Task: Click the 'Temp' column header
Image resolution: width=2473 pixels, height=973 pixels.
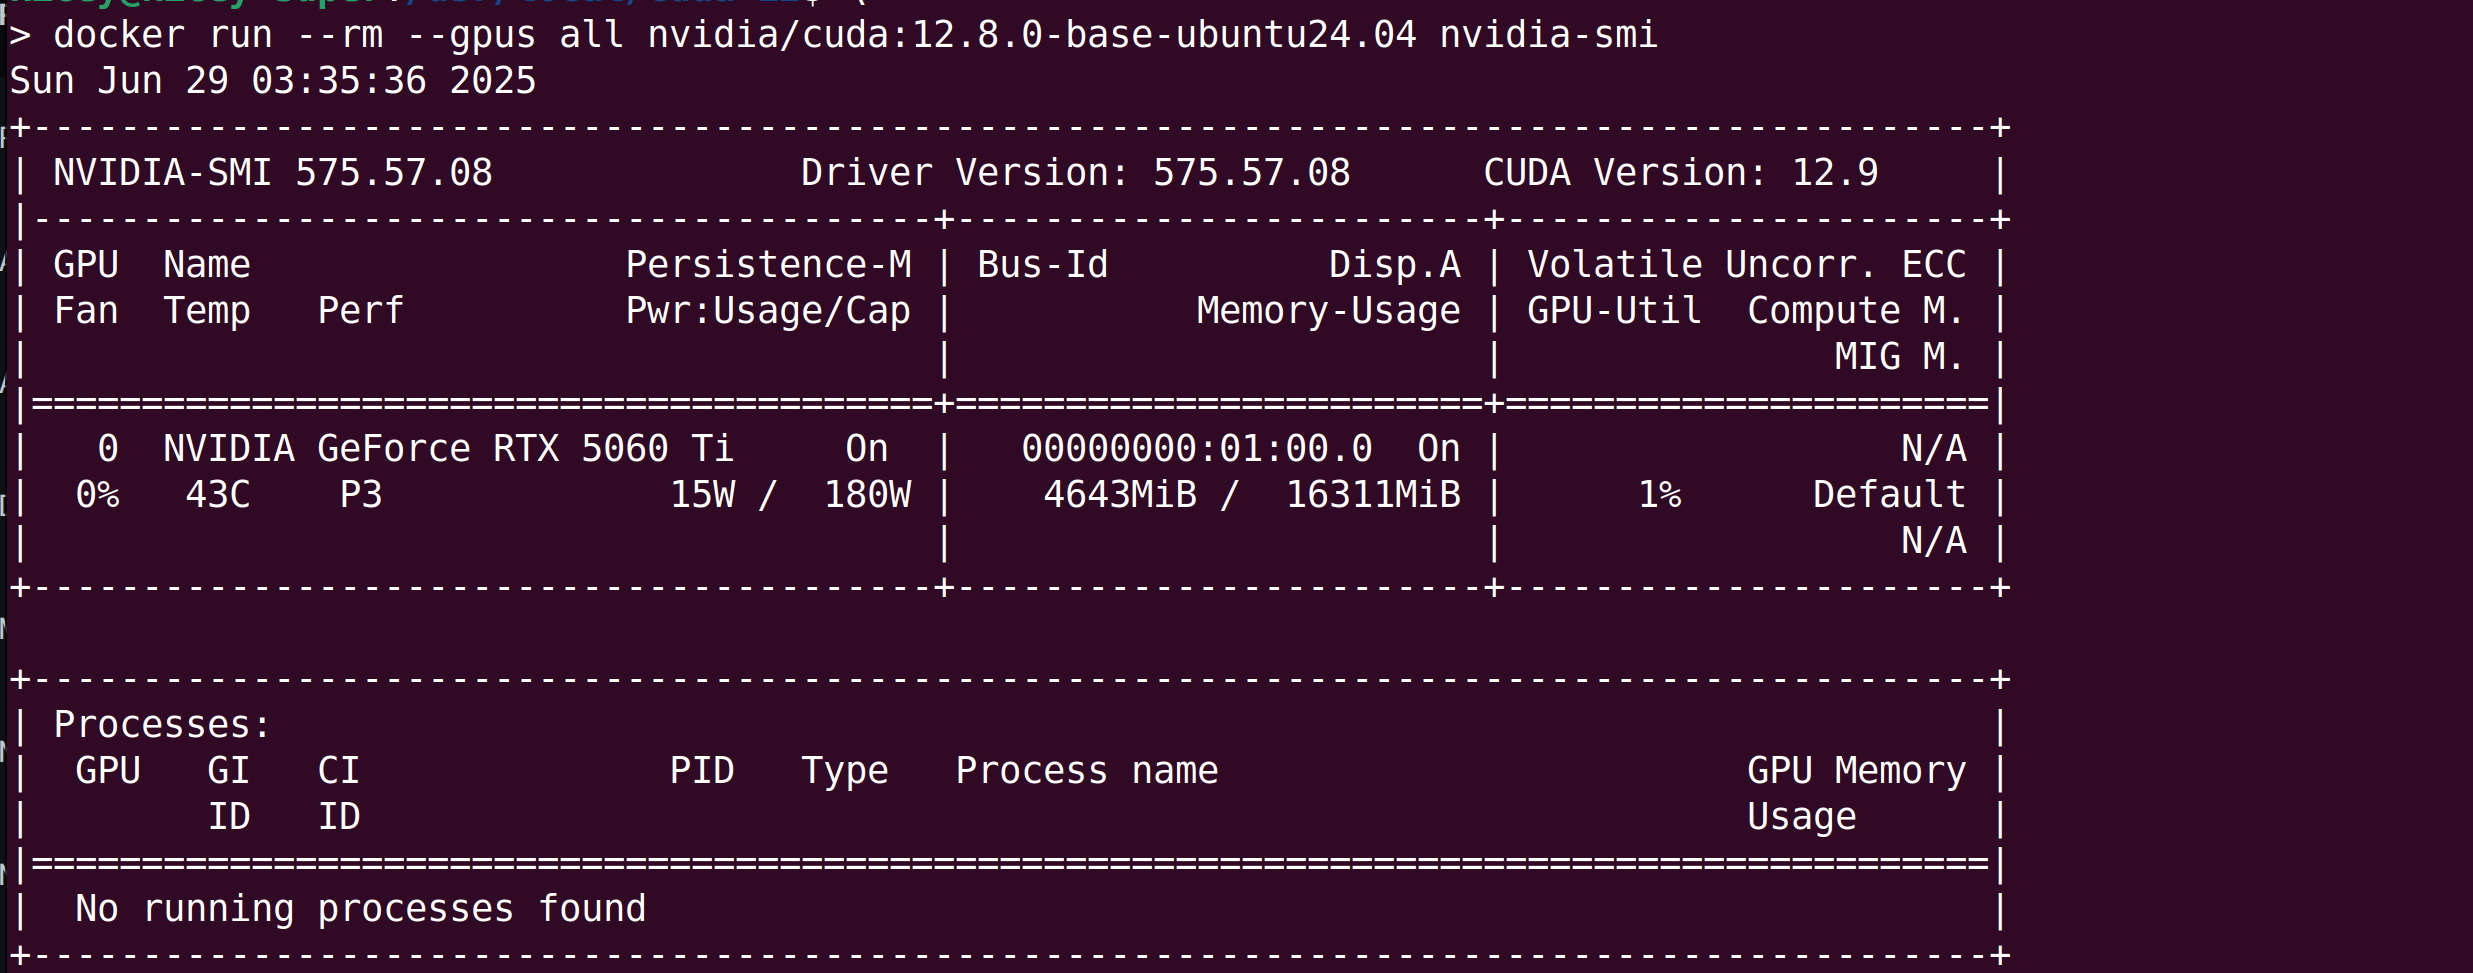Action: pos(207,311)
